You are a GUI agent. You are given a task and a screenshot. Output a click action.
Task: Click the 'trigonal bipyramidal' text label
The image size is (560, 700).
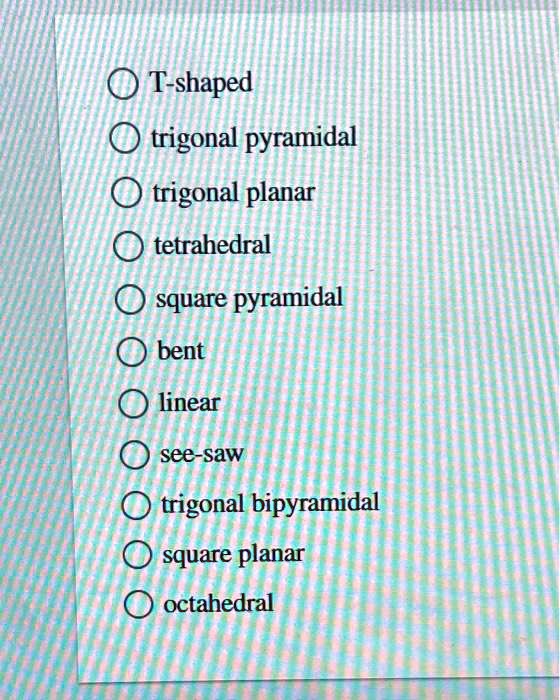point(271,504)
